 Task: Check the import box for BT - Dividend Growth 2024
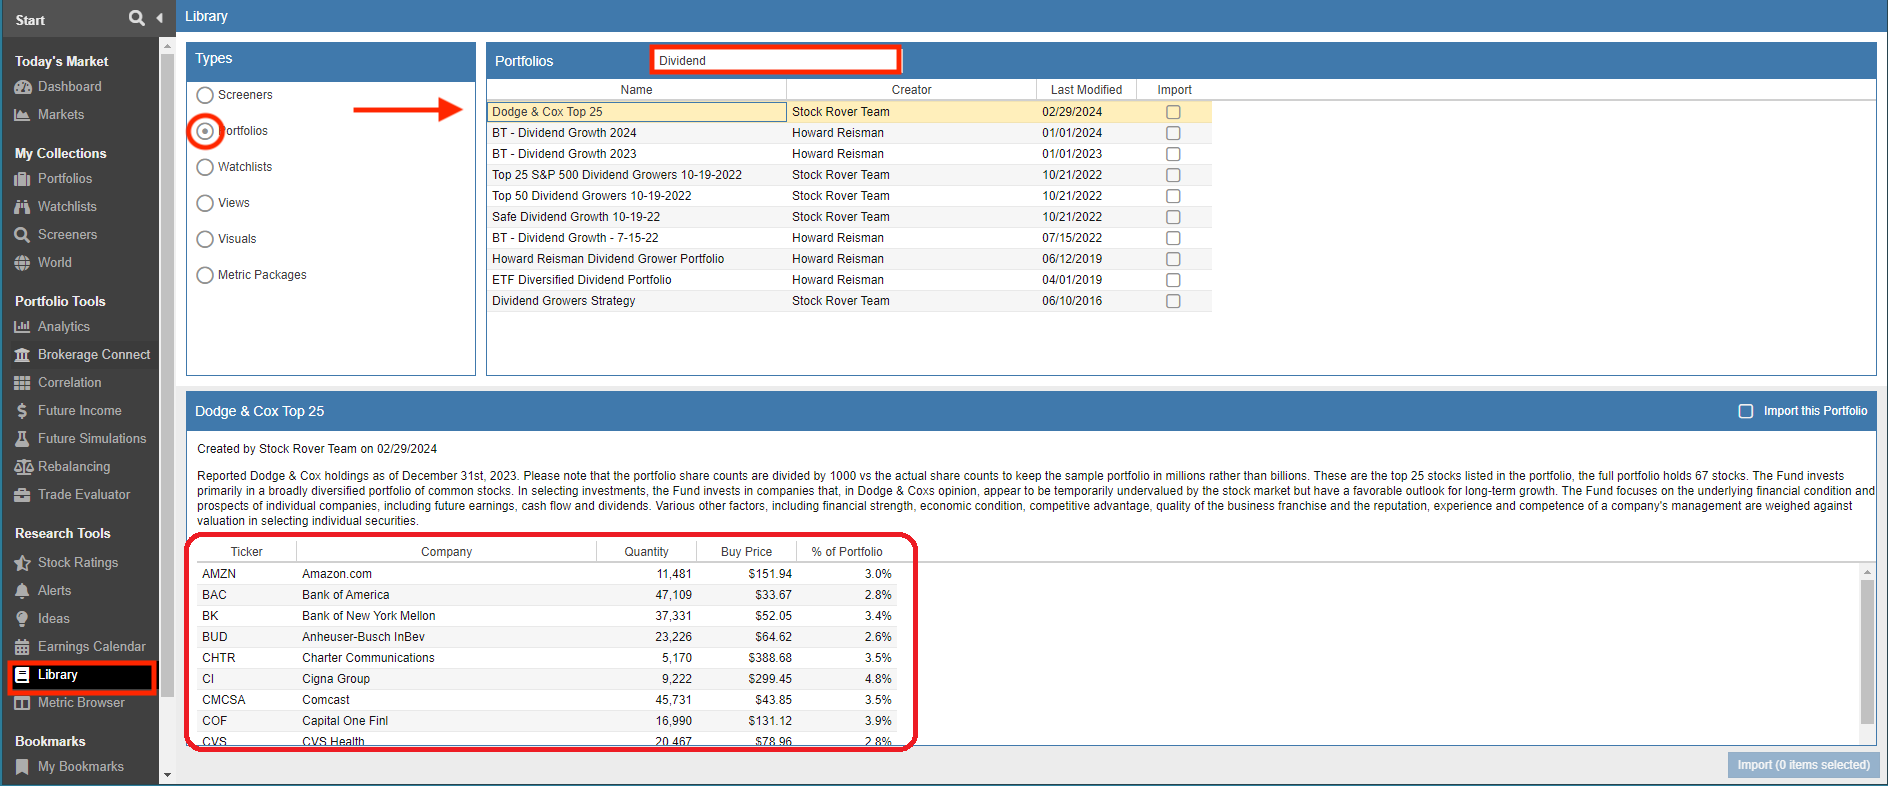pyautogui.click(x=1173, y=133)
